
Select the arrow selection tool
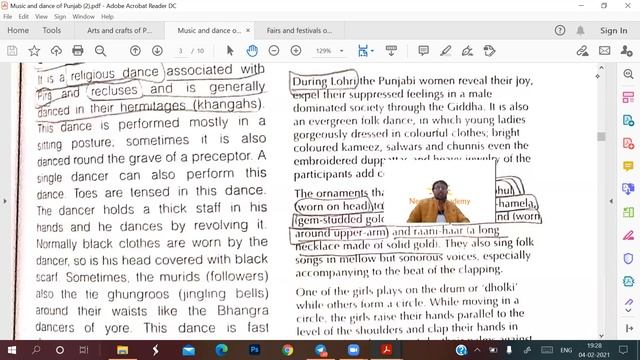(230, 51)
